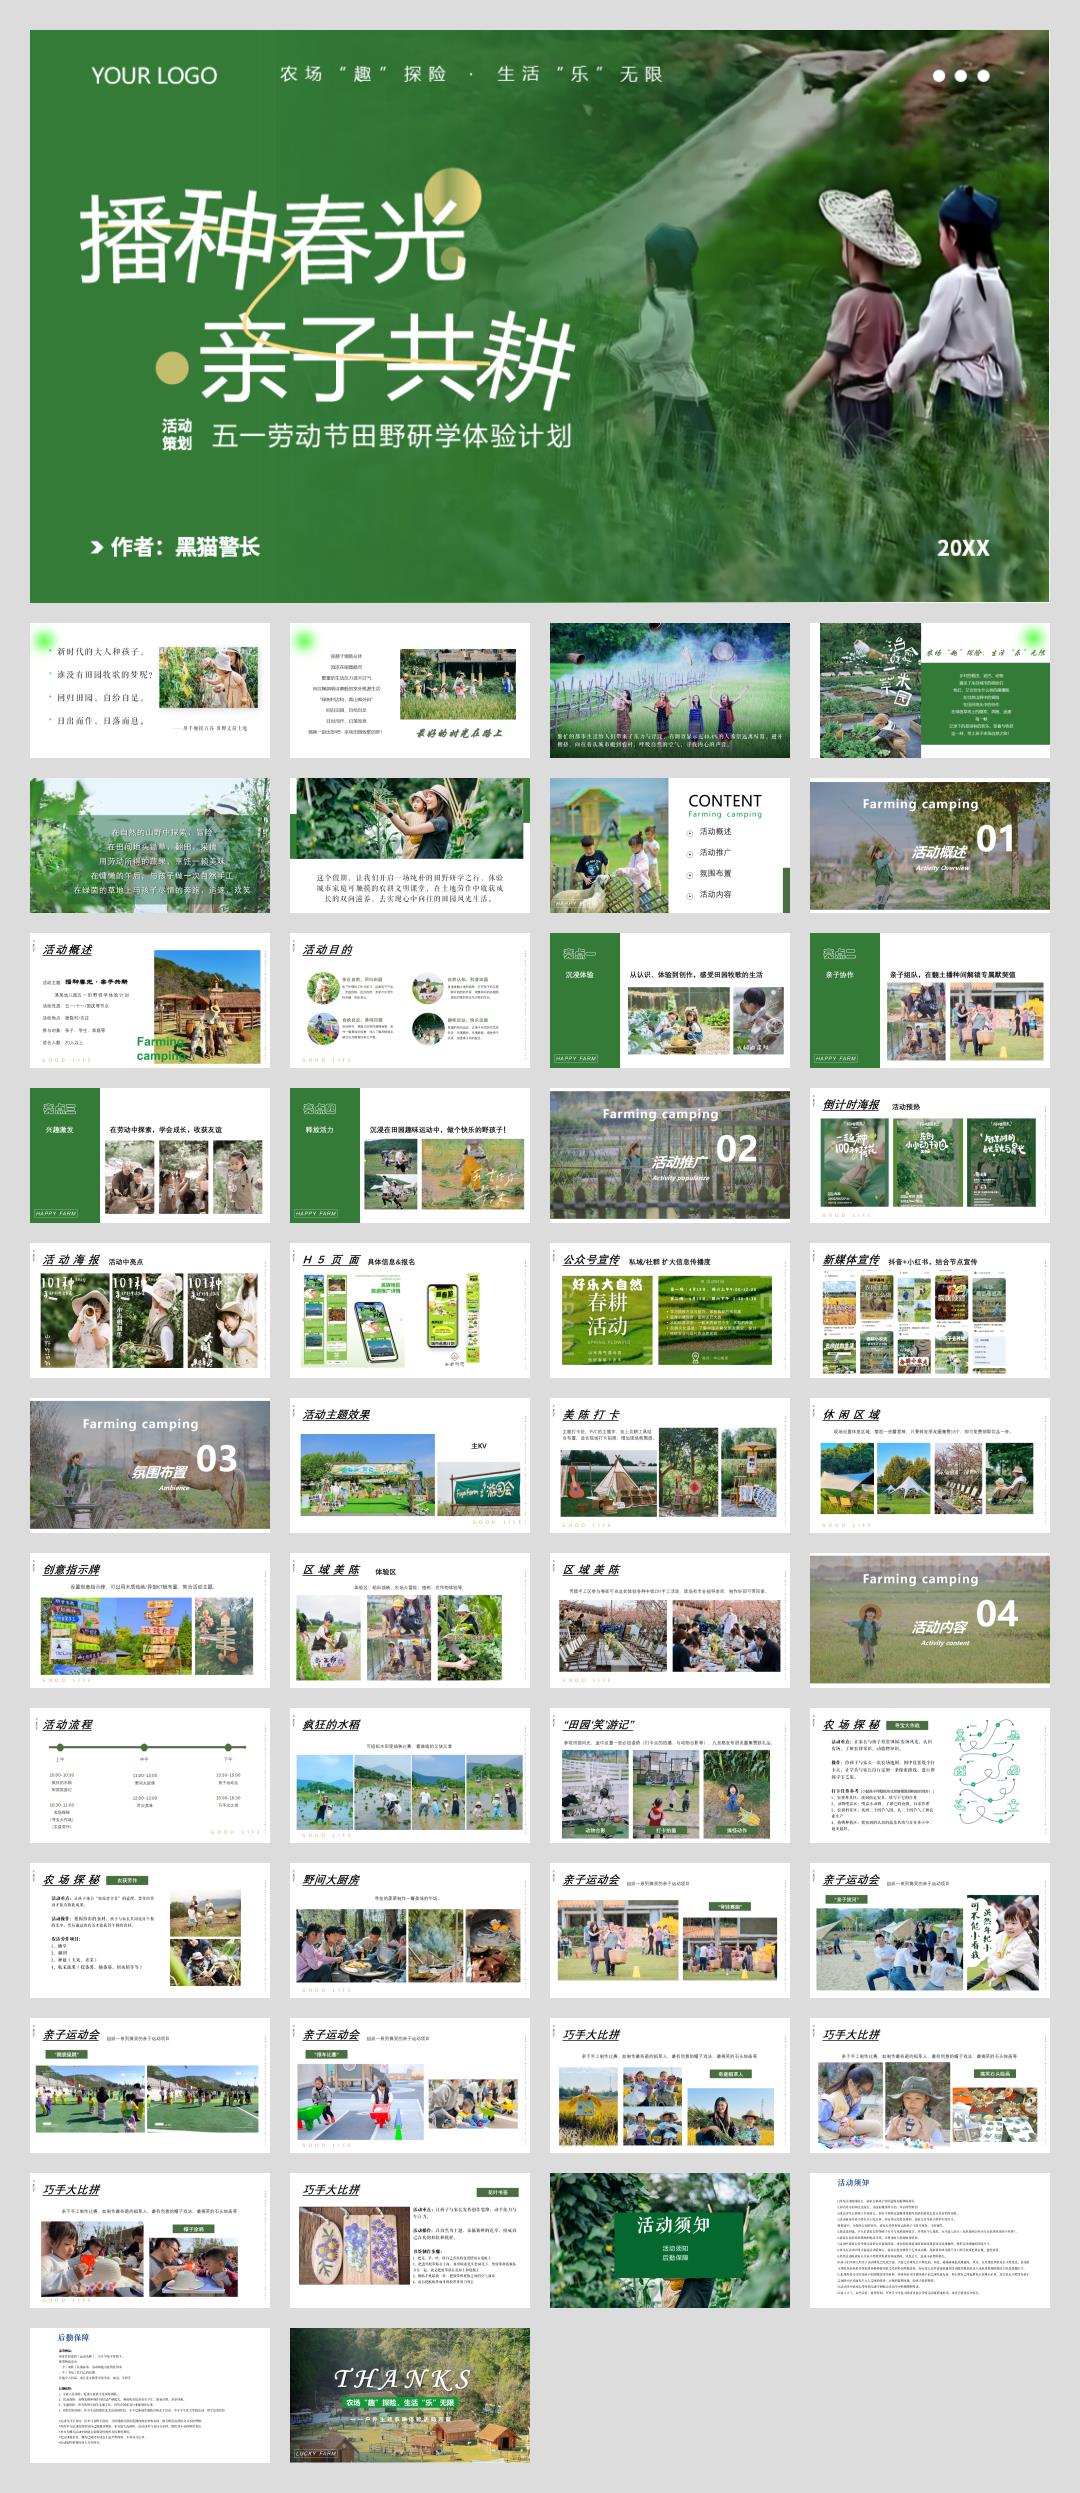This screenshot has width=1080, height=2493.
Task: Open the 活动目的 slide
Action: tap(410, 1000)
